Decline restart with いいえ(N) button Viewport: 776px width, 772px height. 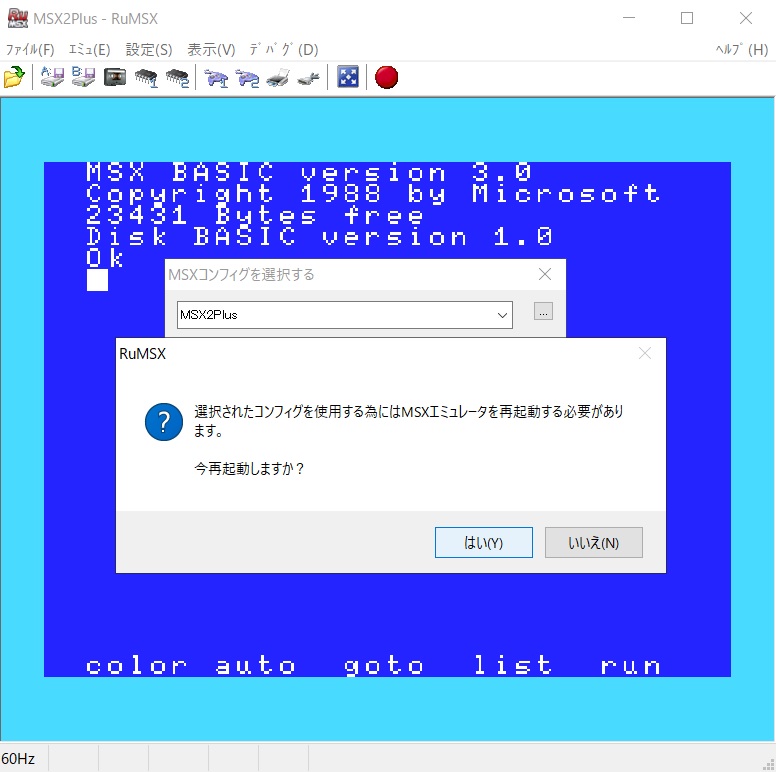[593, 542]
